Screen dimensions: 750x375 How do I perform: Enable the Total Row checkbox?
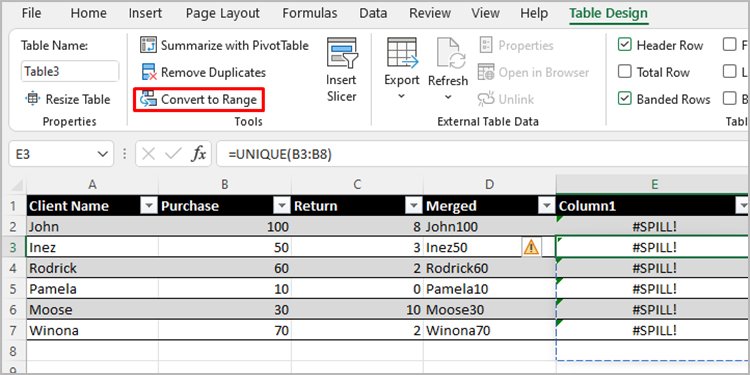pos(624,72)
